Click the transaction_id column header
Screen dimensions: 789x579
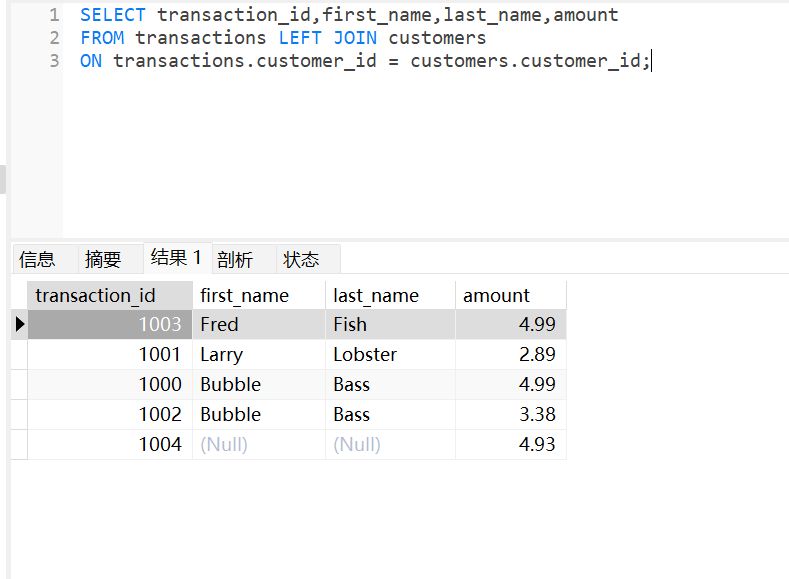(x=109, y=295)
